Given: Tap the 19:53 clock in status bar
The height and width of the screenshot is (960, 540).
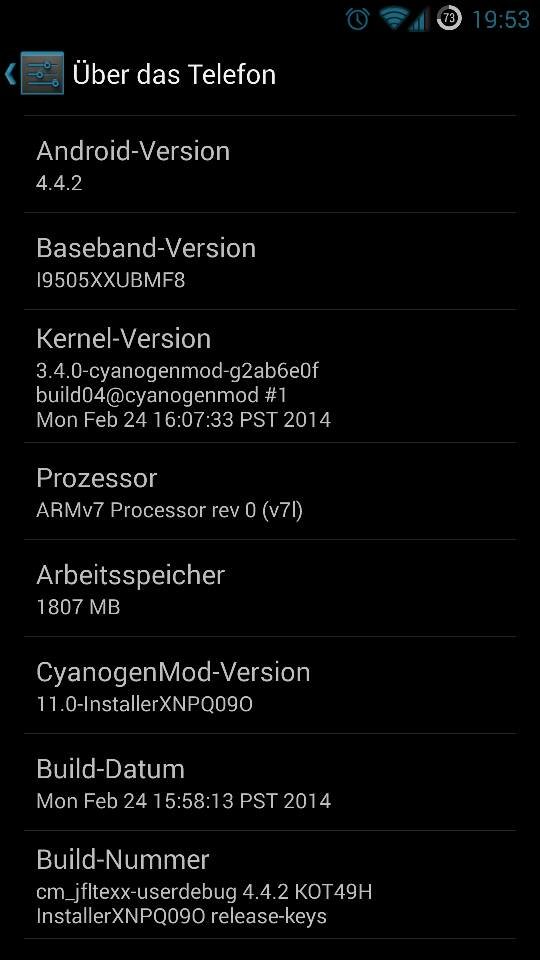Looking at the screenshot, I should click(x=500, y=19).
